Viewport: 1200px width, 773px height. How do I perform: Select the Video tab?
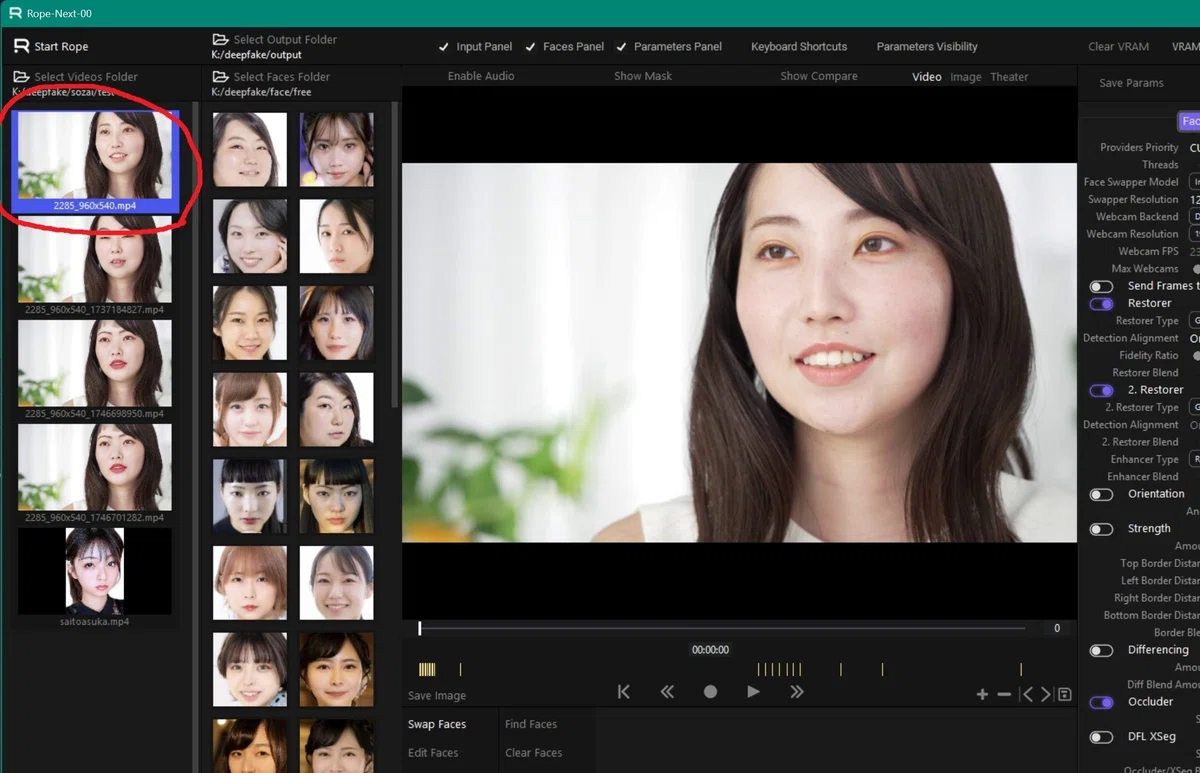[927, 77]
